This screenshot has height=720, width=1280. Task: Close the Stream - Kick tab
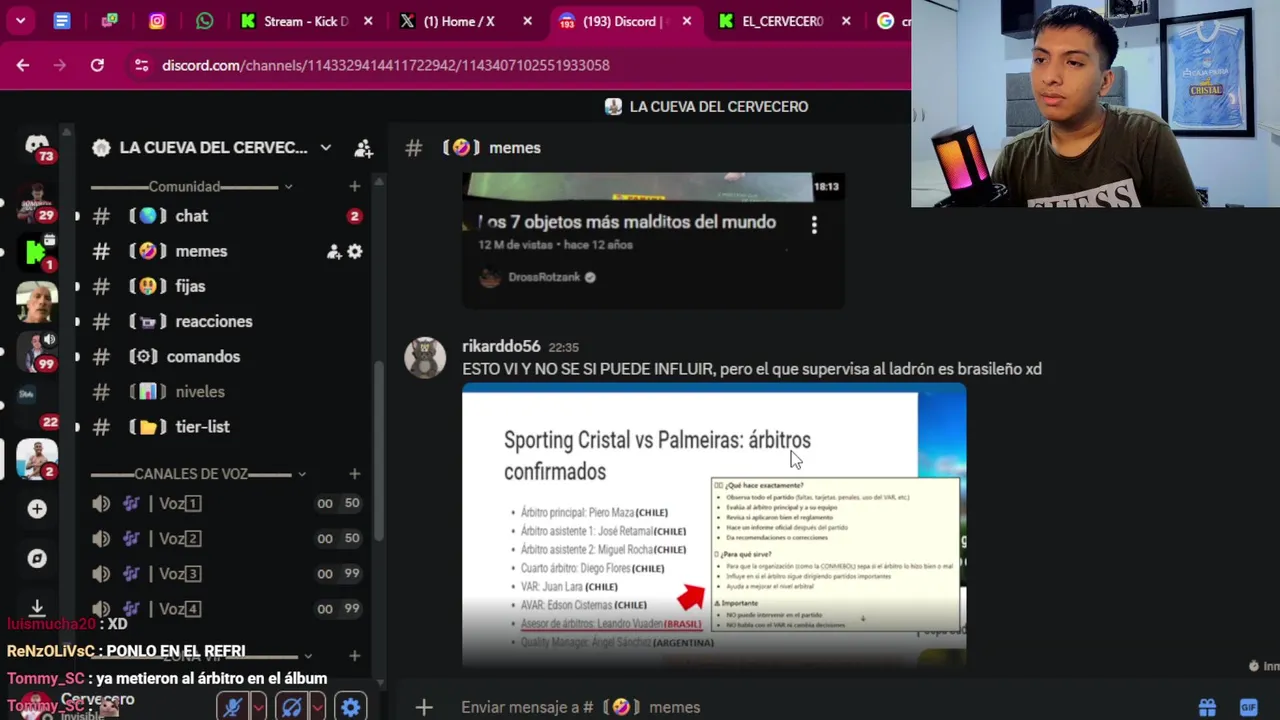click(x=368, y=21)
